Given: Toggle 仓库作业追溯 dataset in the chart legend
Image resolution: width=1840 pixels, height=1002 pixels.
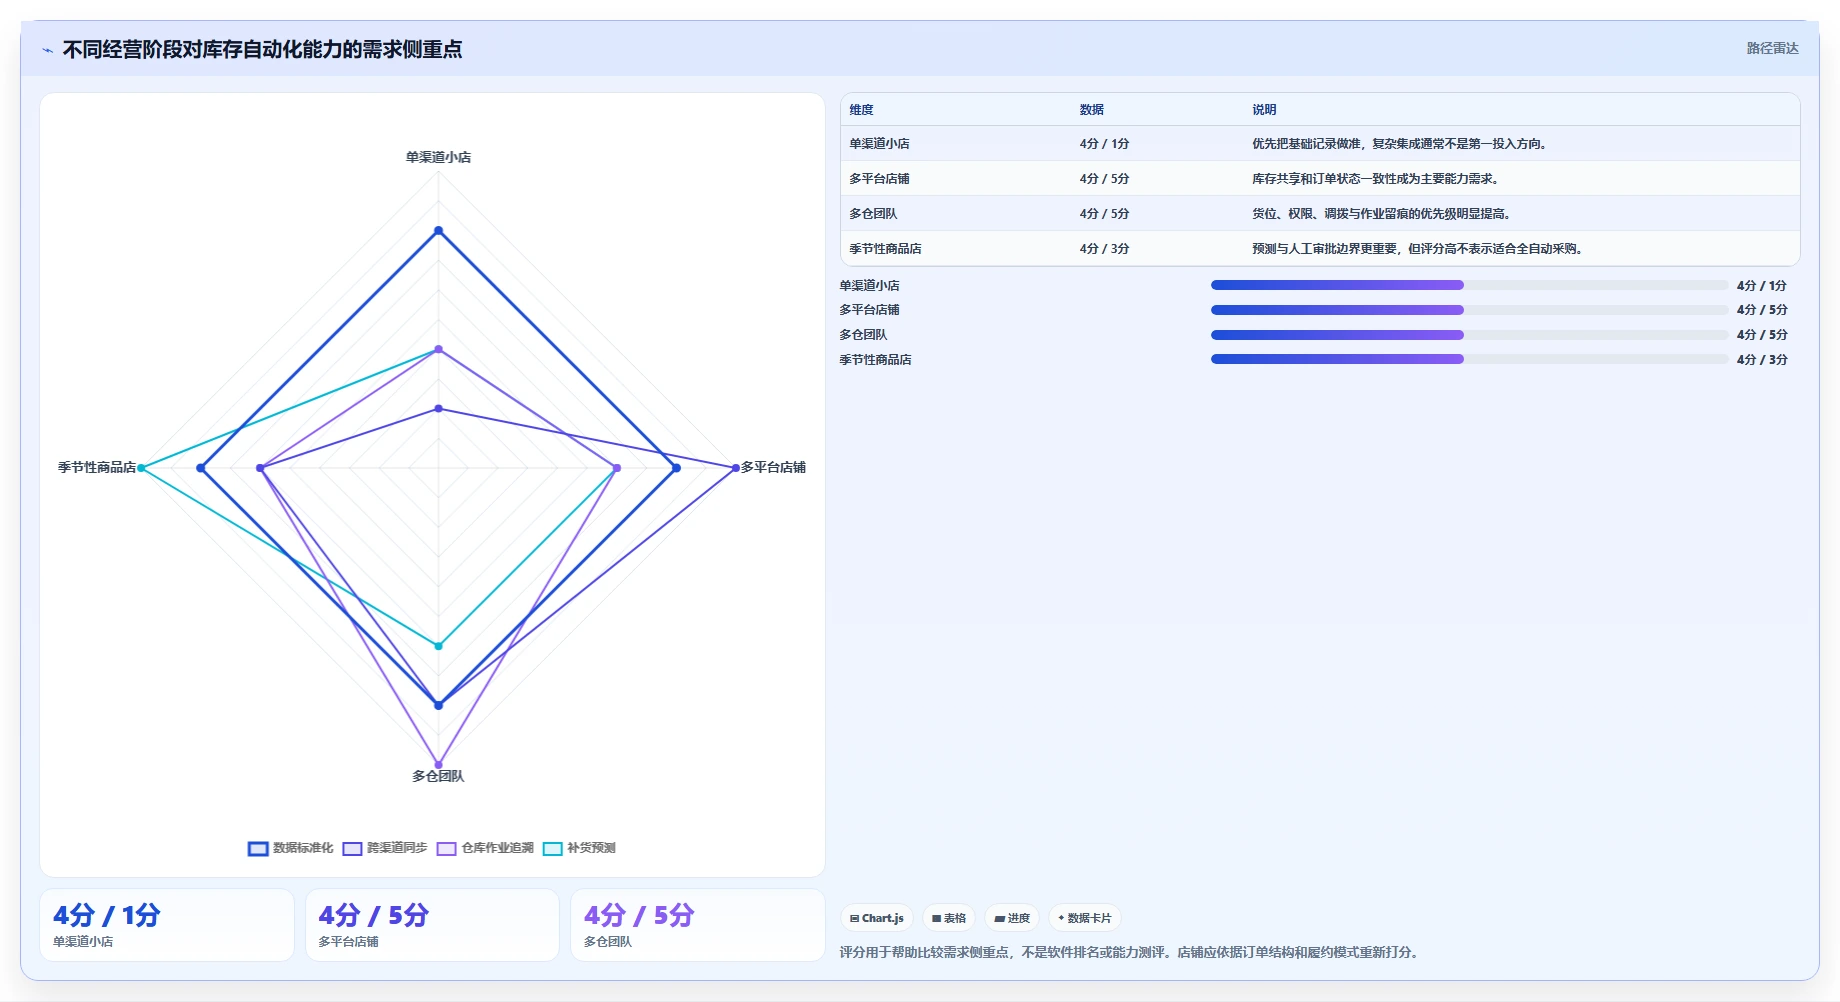Looking at the screenshot, I should (485, 848).
